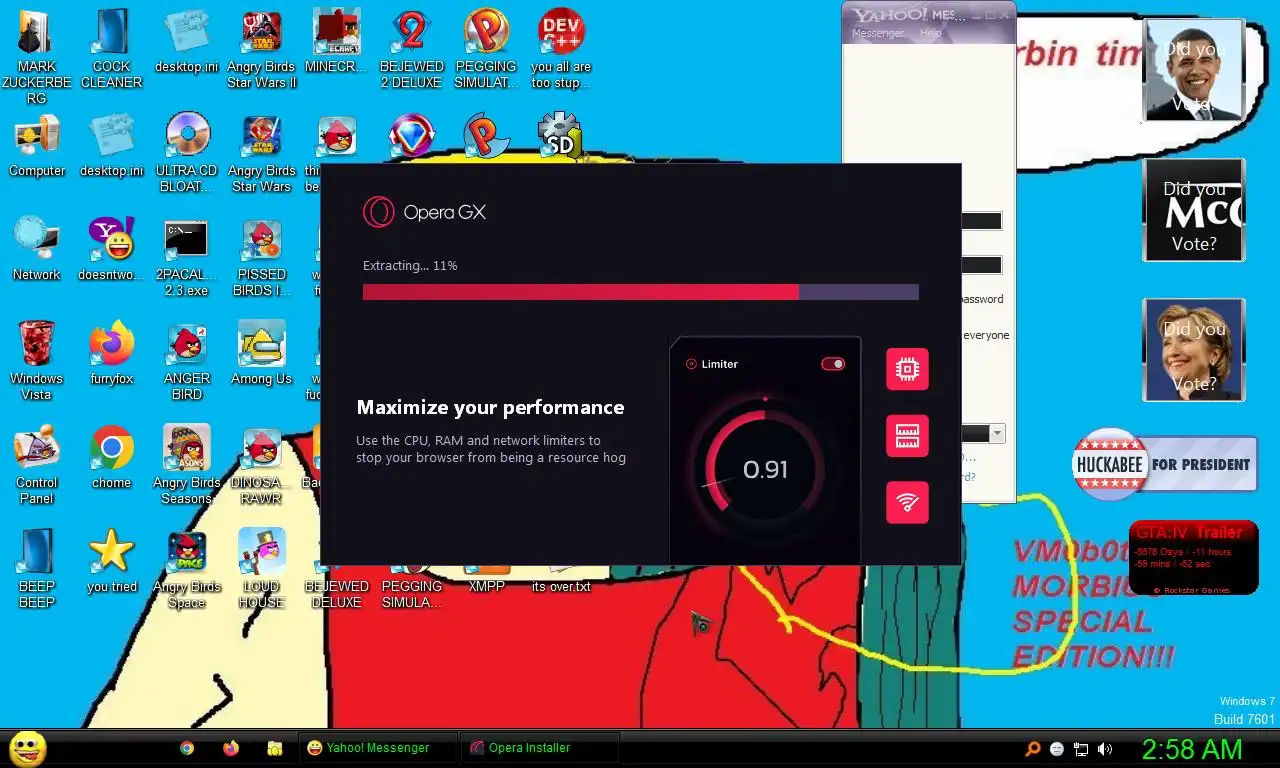The width and height of the screenshot is (1280, 768).
Task: Switch to Opera Installer taskbar button
Action: coord(539,748)
